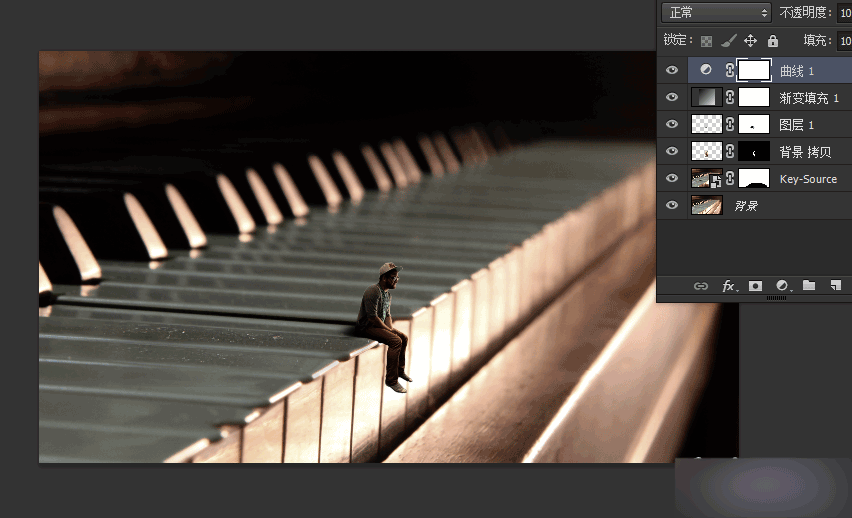Image resolution: width=852 pixels, height=518 pixels.
Task: Toggle mask link icon on 曲线 1
Action: coord(730,70)
